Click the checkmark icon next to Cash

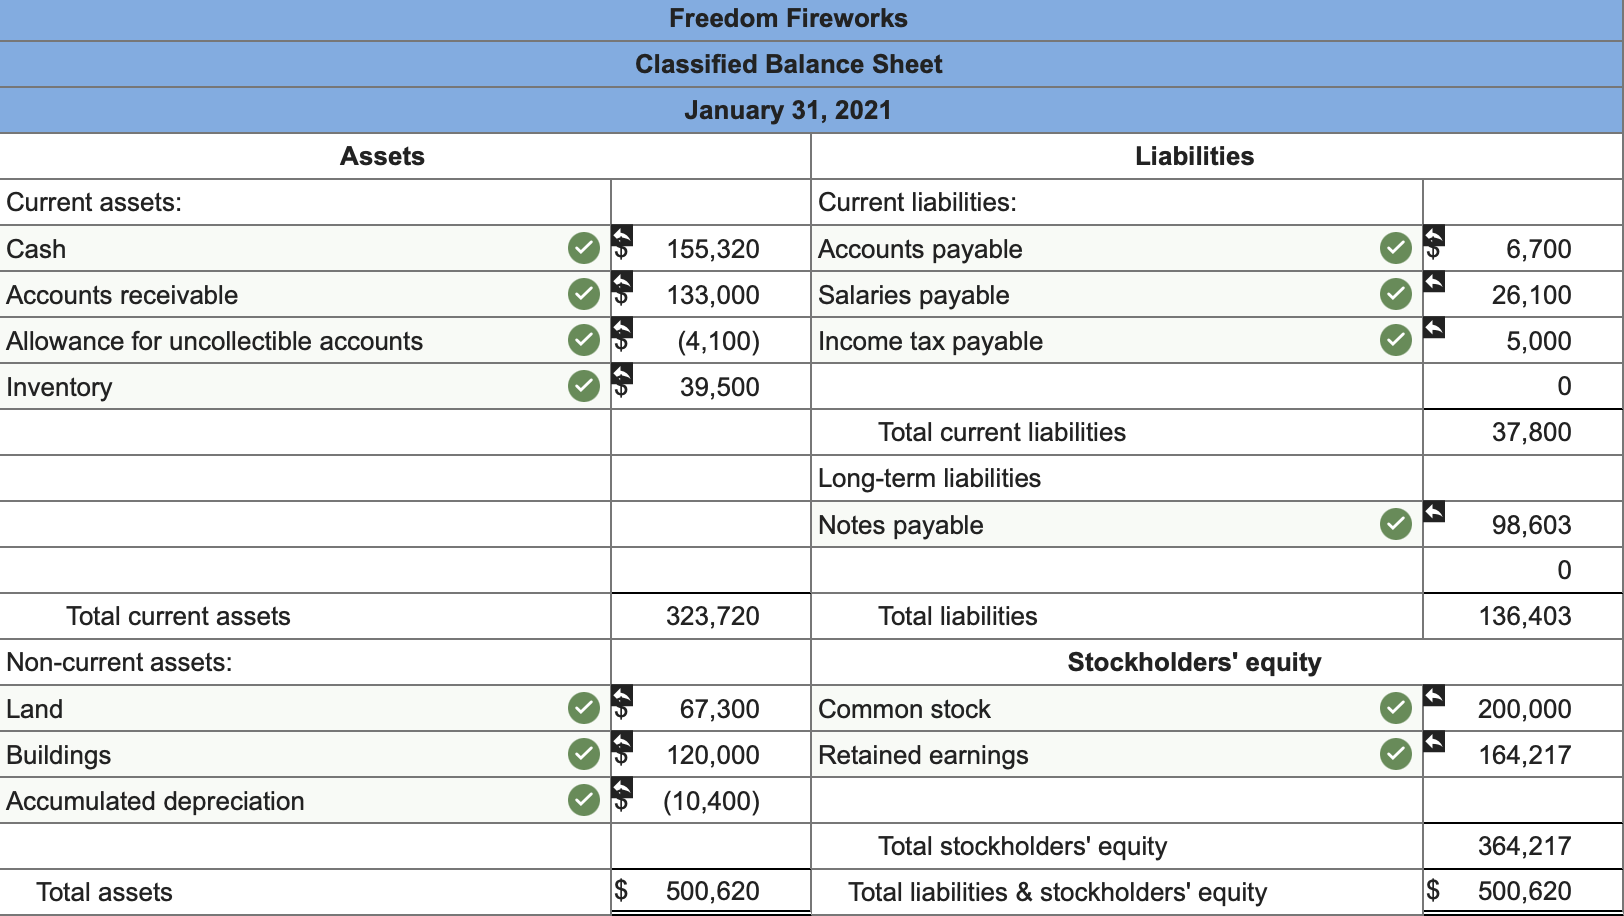pos(583,248)
